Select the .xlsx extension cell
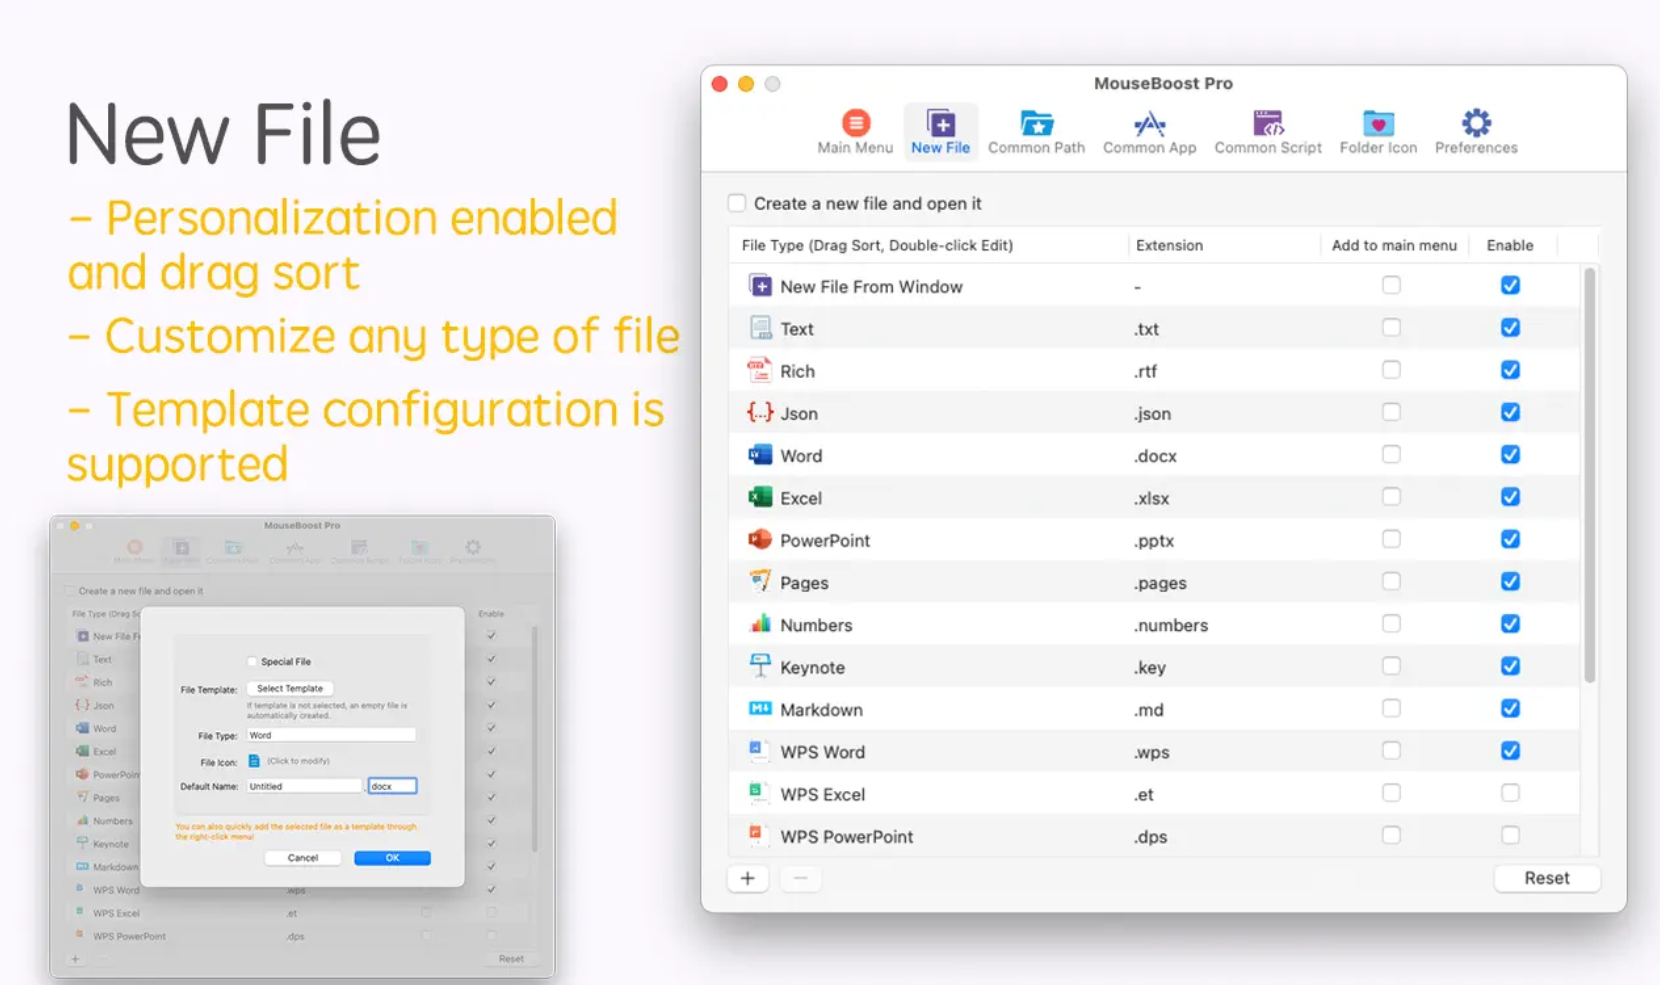Image resolution: width=1660 pixels, height=985 pixels. pyautogui.click(x=1151, y=498)
